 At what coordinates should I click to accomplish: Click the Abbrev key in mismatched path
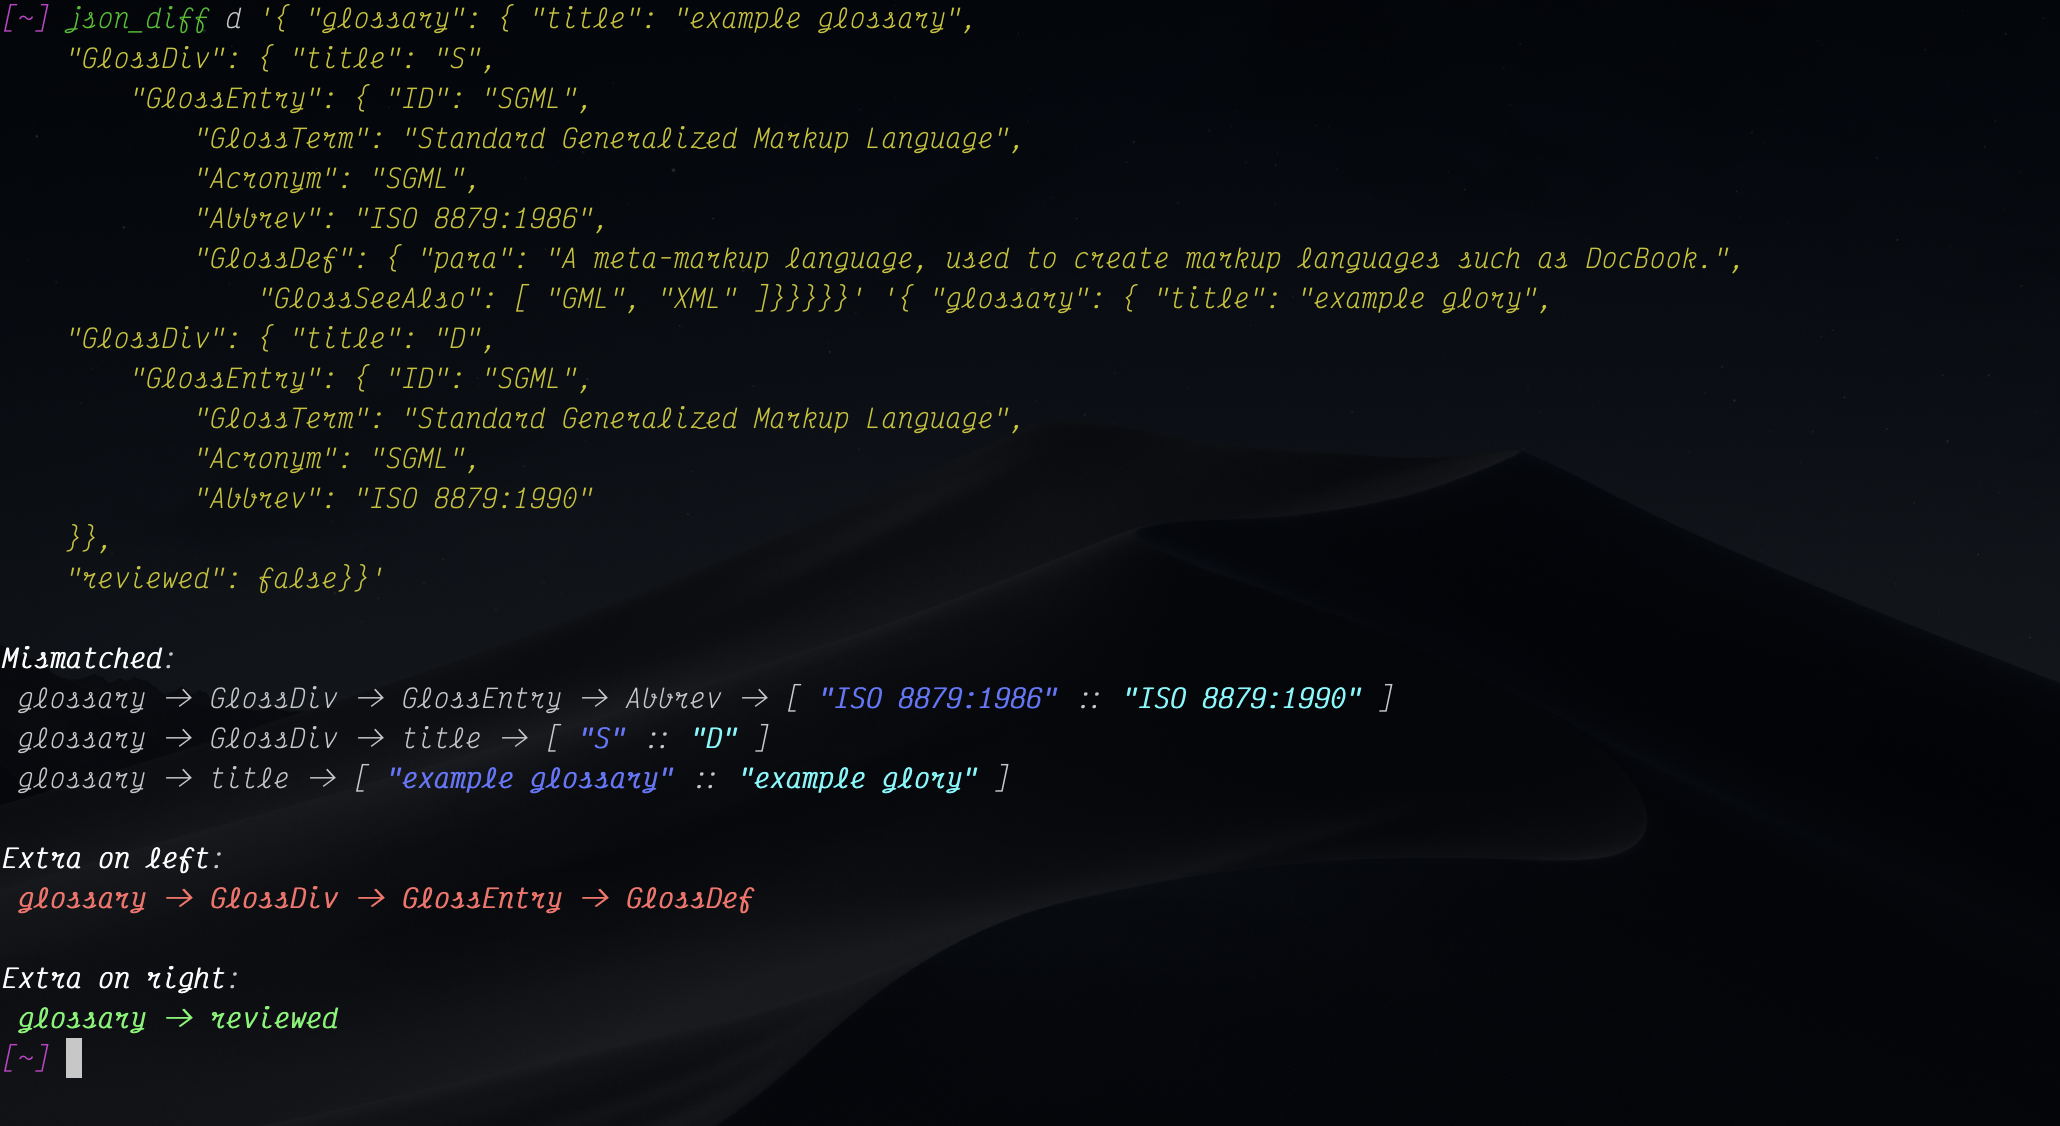(674, 698)
